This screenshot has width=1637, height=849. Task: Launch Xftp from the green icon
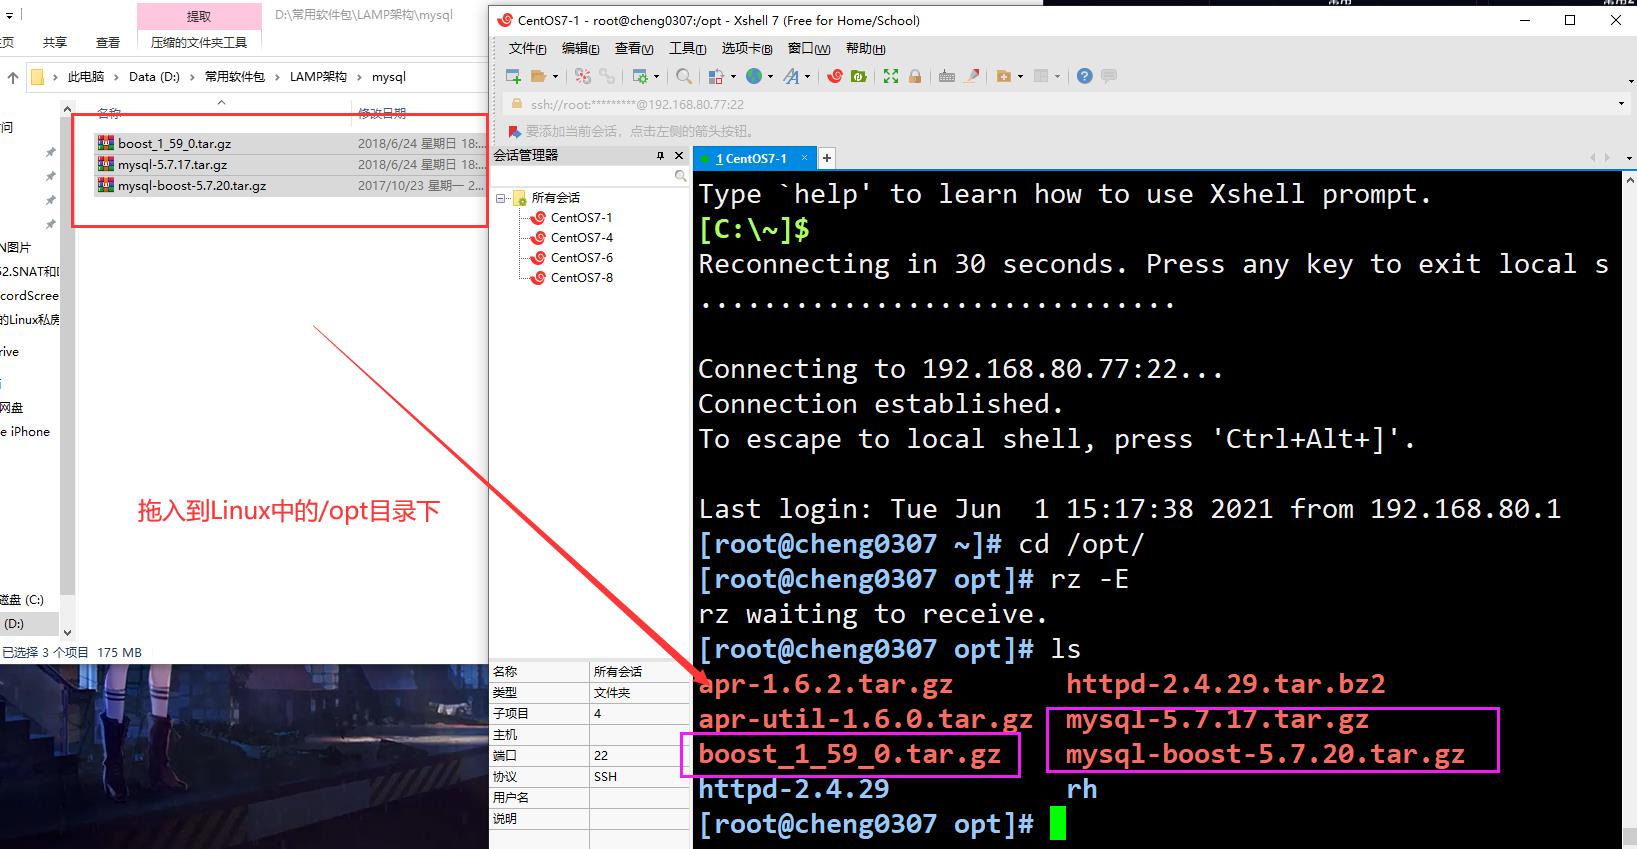pos(859,76)
